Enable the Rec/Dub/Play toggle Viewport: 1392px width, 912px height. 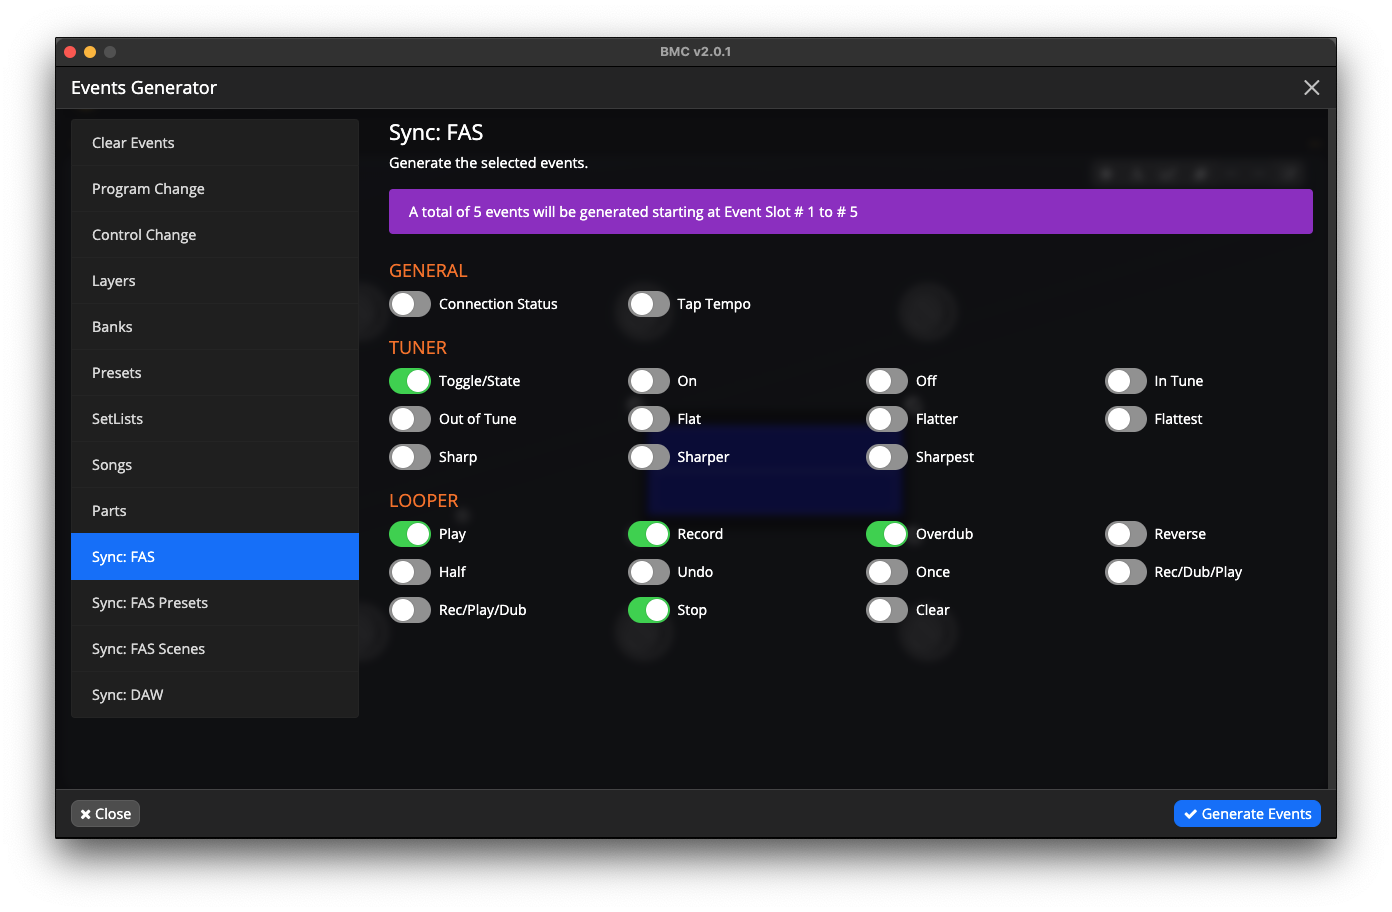1126,572
